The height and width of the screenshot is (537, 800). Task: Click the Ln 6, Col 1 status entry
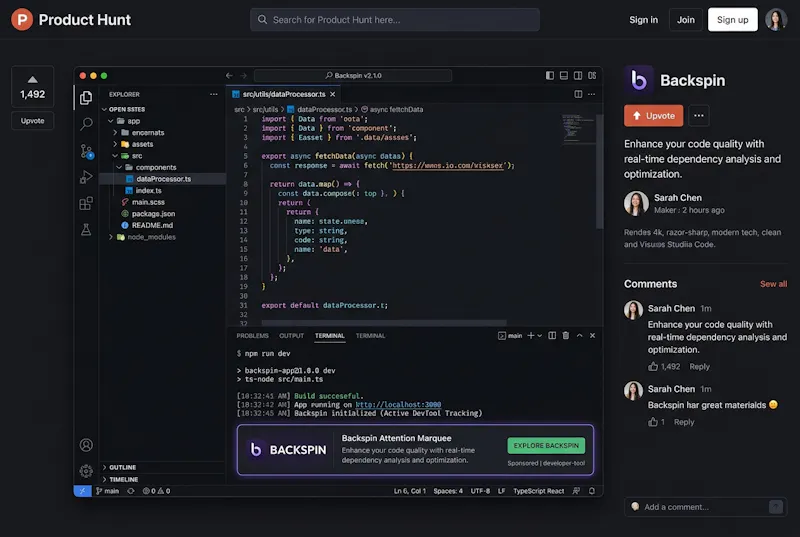[410, 491]
